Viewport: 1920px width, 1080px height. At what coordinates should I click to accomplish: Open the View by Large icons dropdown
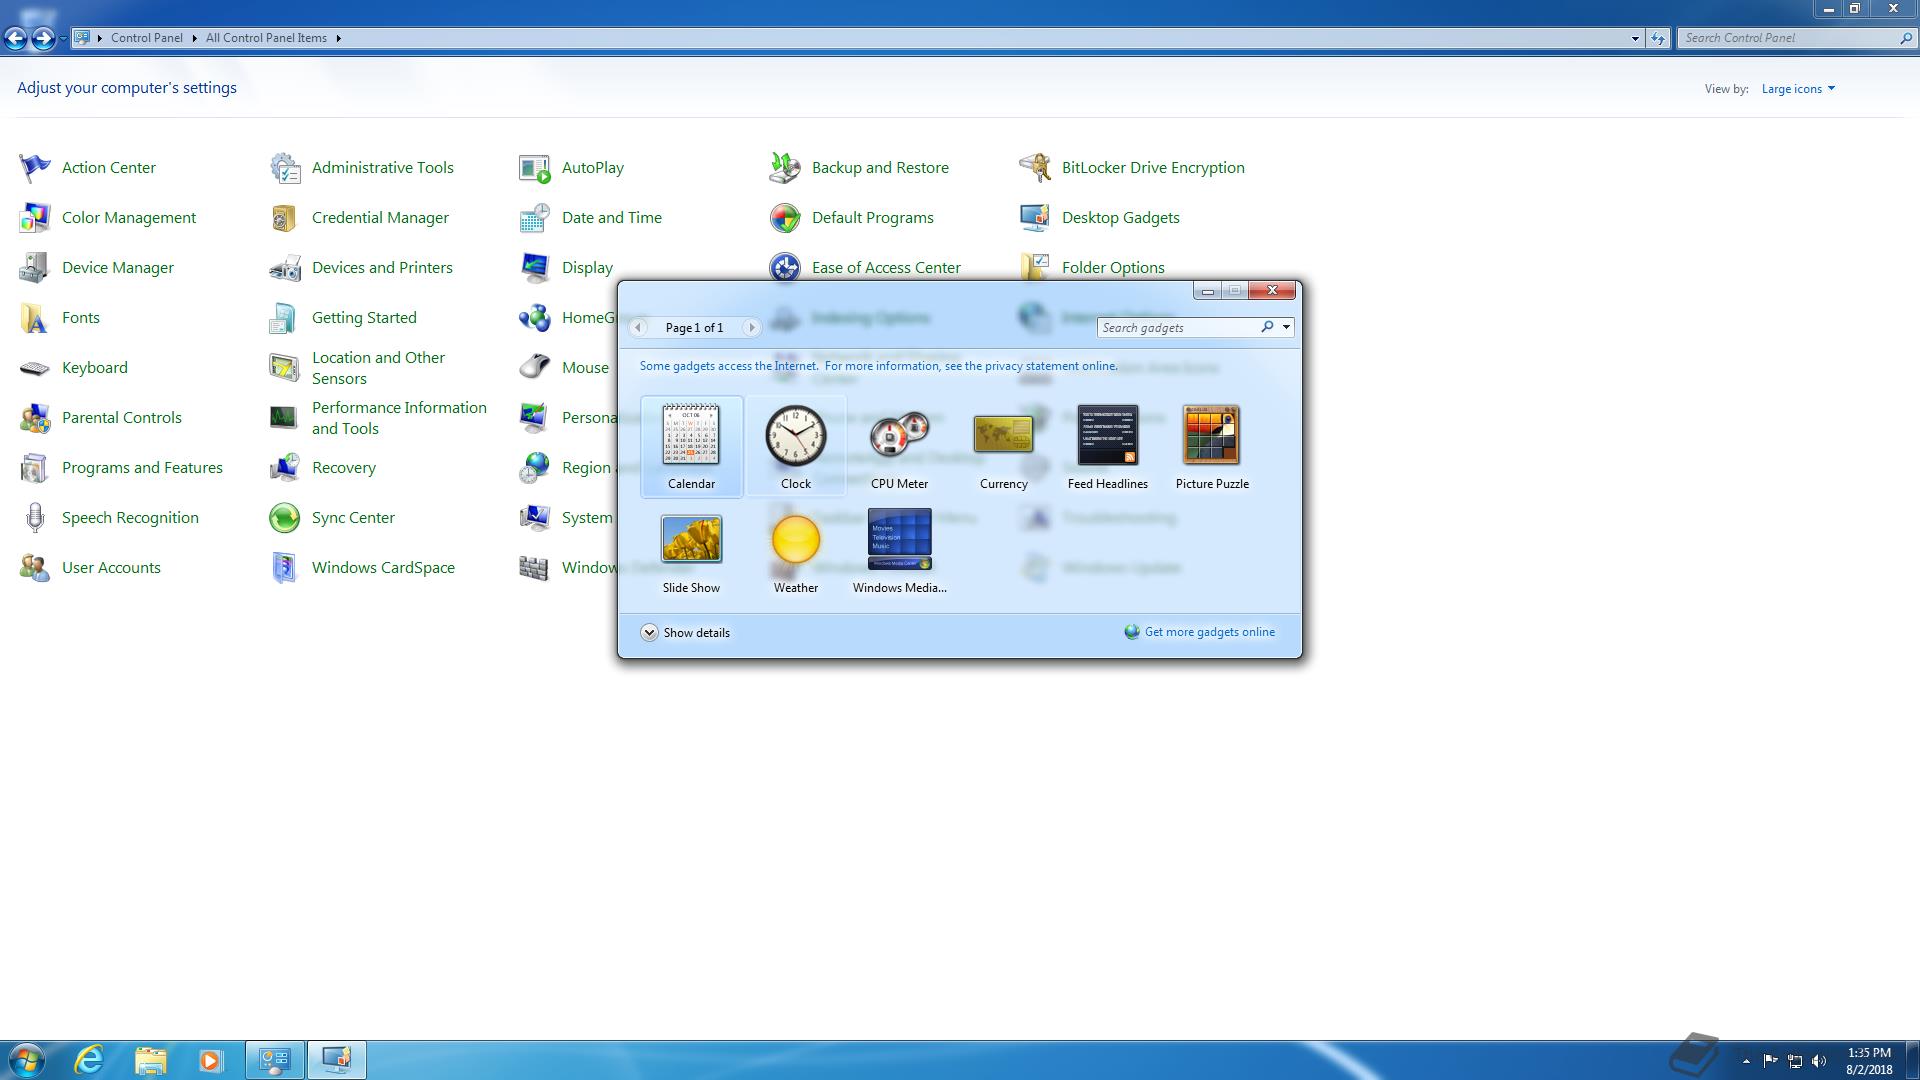pyautogui.click(x=1798, y=89)
